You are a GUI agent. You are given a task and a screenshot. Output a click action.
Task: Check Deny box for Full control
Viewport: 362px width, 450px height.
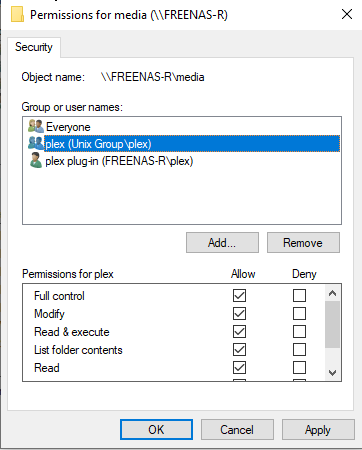tap(299, 295)
